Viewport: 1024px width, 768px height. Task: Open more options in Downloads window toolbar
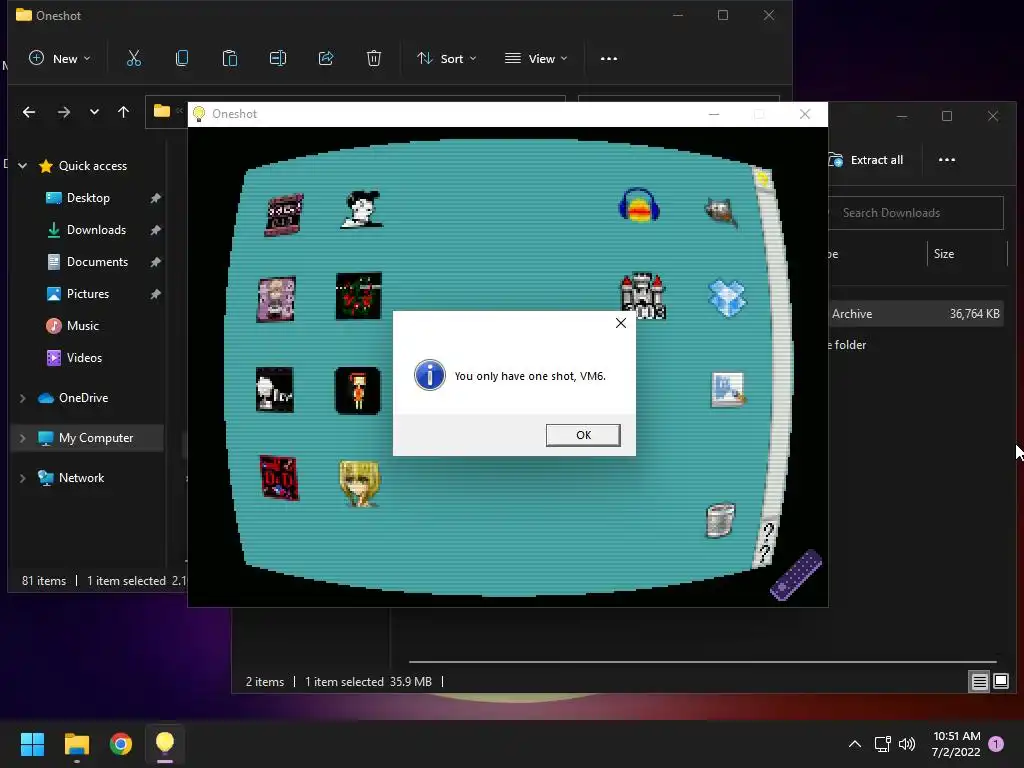click(946, 160)
